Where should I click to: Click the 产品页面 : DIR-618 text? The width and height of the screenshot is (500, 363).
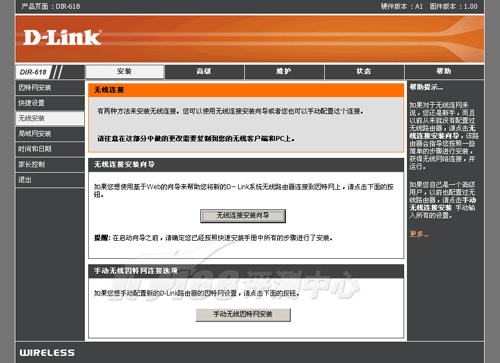click(51, 6)
